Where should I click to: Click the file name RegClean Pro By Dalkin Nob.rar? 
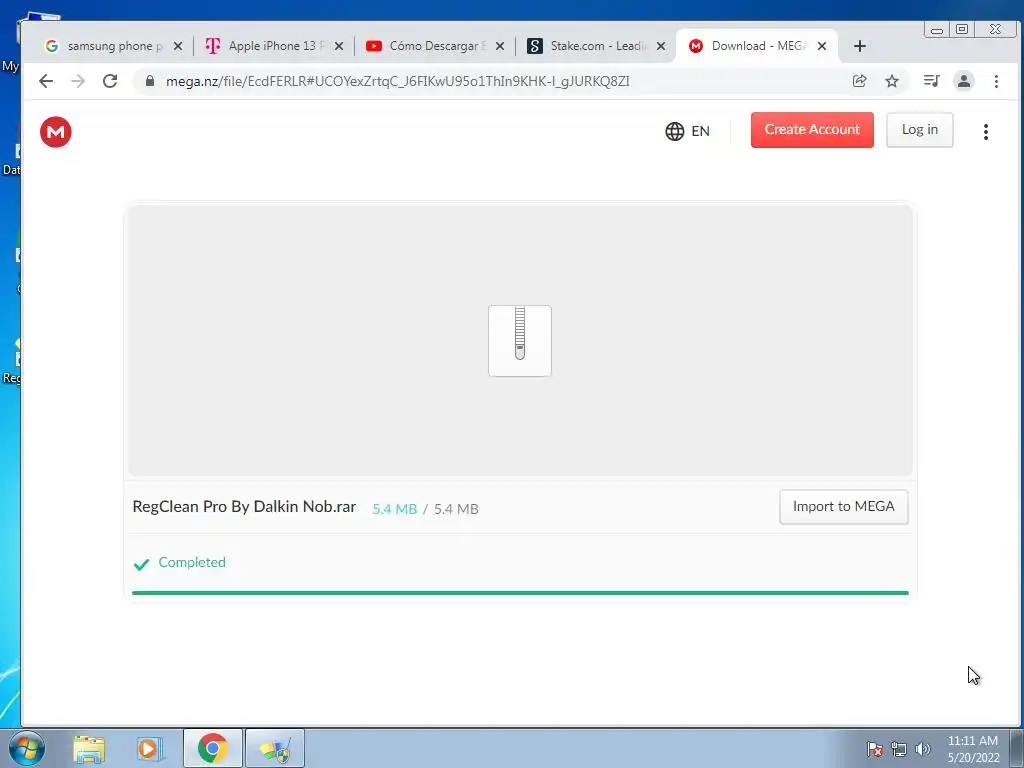coord(244,507)
